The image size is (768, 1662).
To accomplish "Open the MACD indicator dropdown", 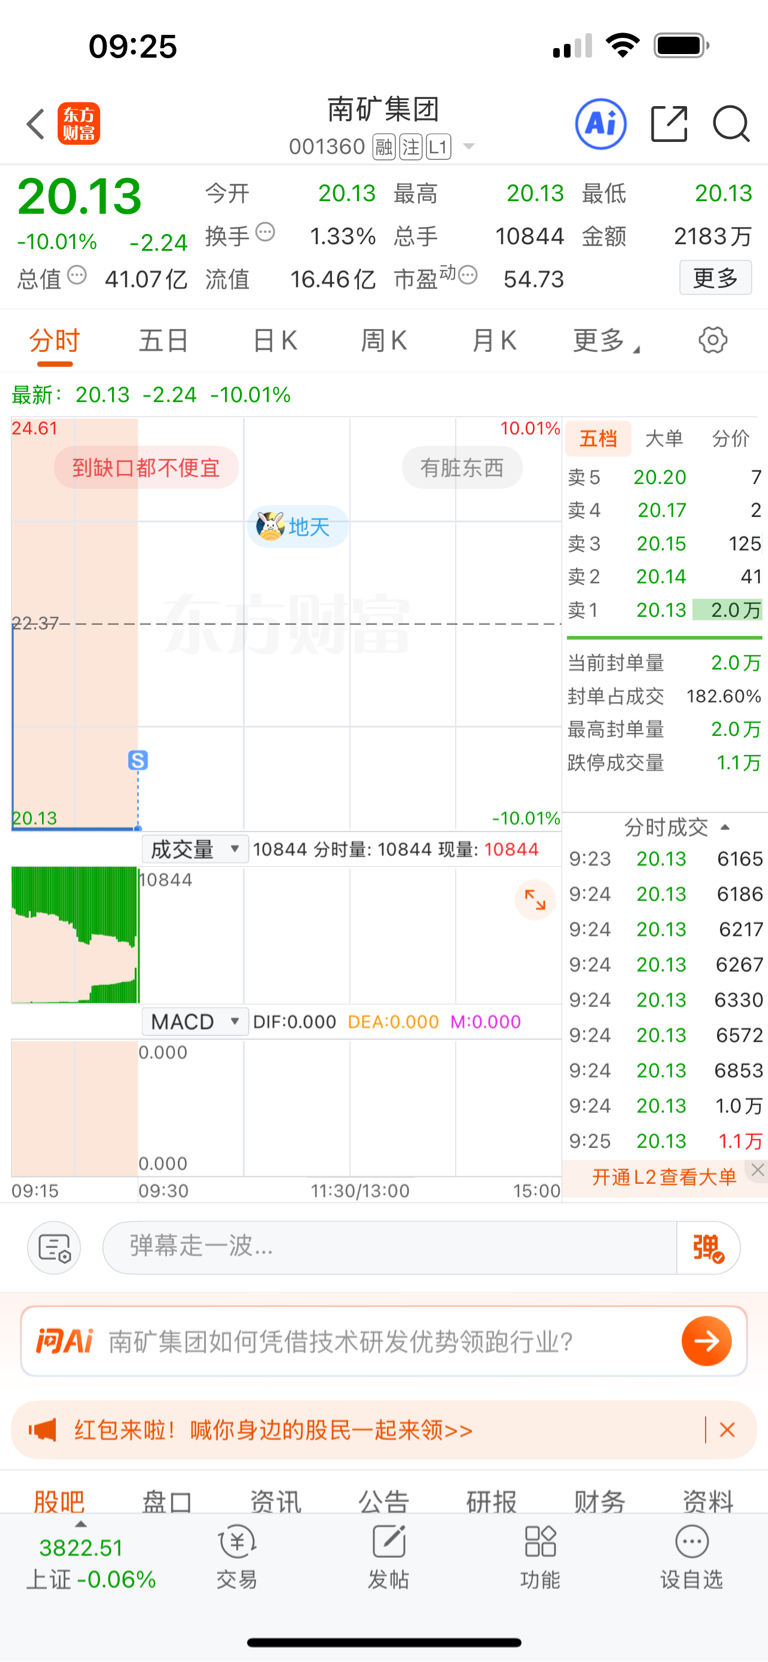I will pos(194,1021).
